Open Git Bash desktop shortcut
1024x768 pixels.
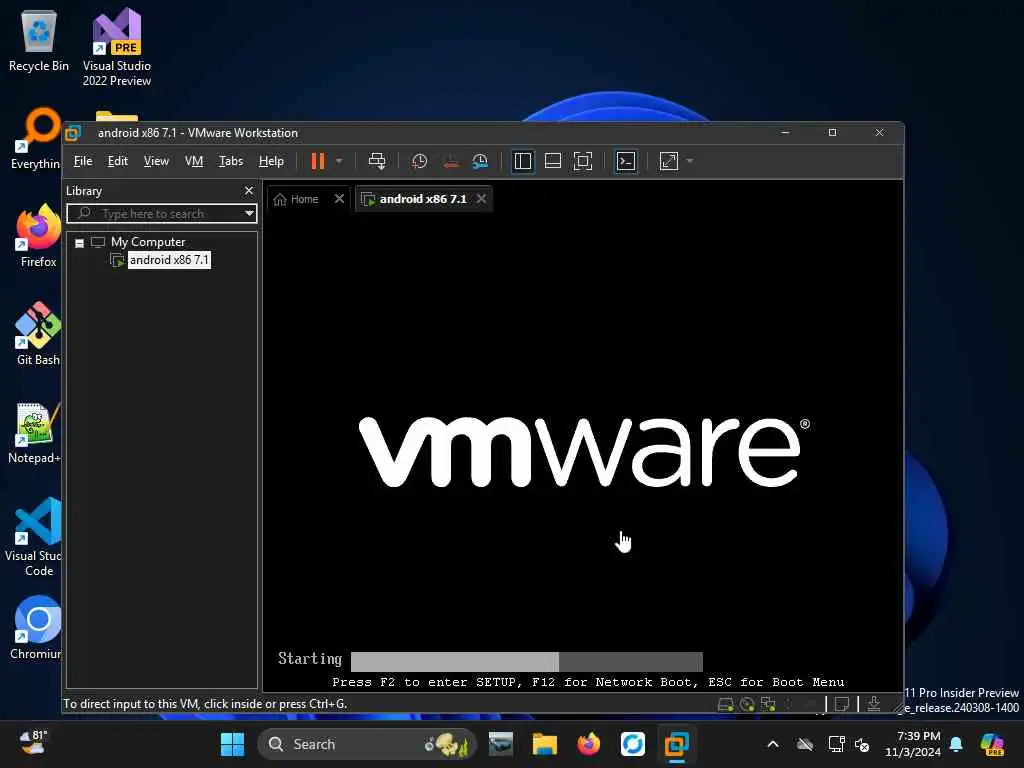click(x=38, y=334)
